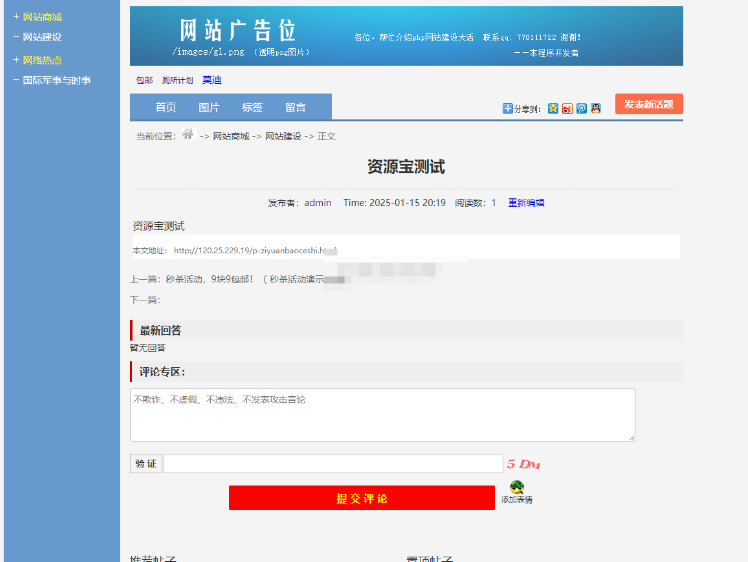Click the 发表新话题 button
The height and width of the screenshot is (562, 748).
tap(649, 104)
